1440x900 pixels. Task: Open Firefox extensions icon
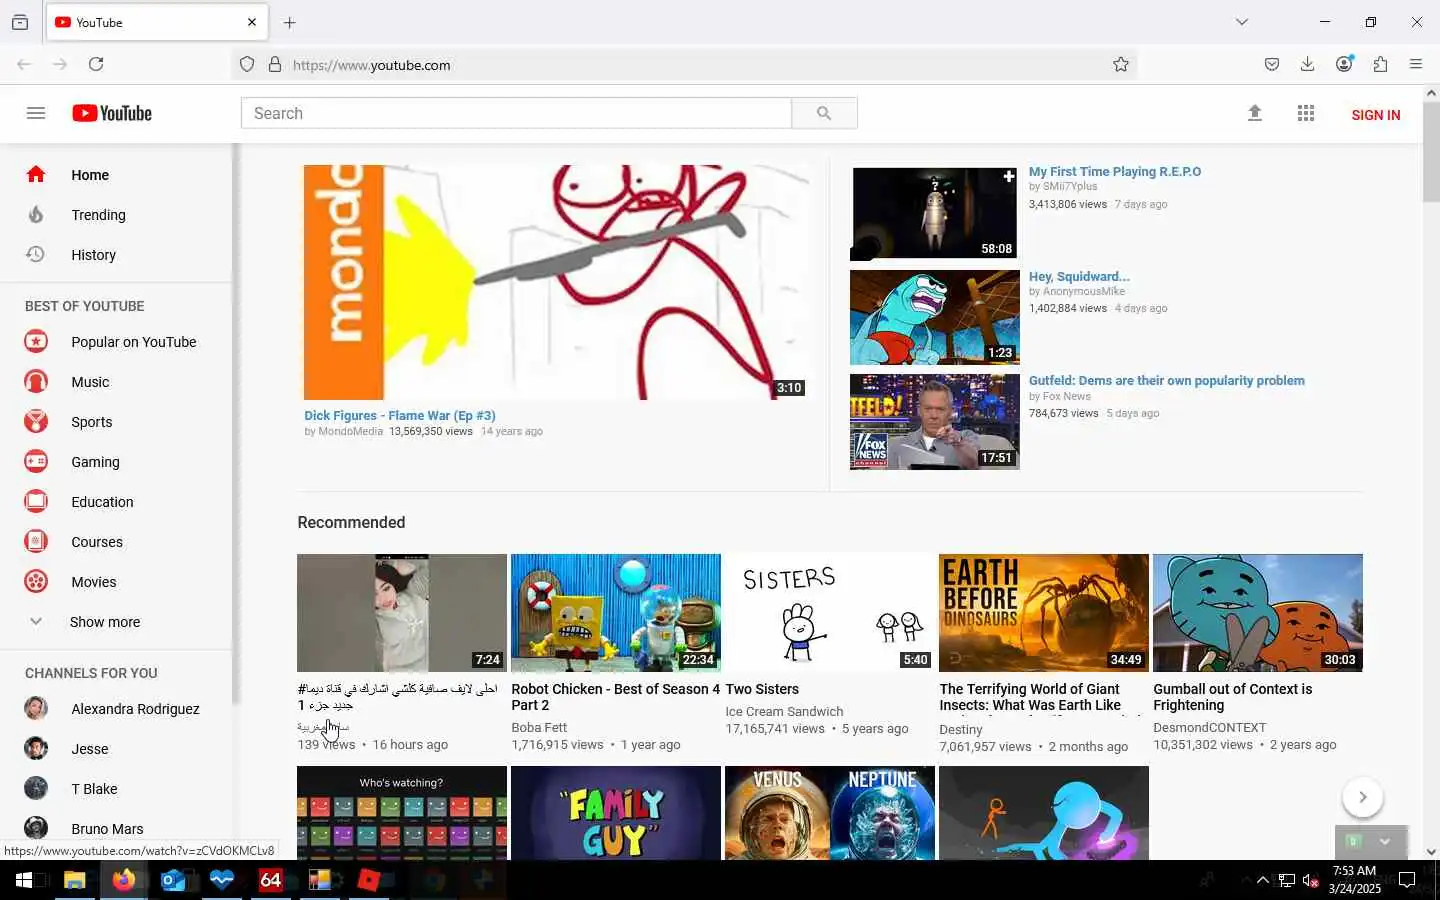(x=1380, y=64)
